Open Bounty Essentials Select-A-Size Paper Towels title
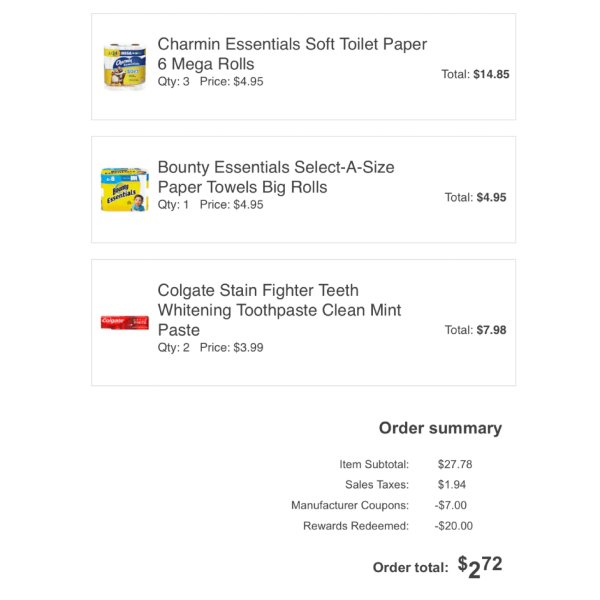Viewport: 600px width, 600px height. click(x=276, y=177)
